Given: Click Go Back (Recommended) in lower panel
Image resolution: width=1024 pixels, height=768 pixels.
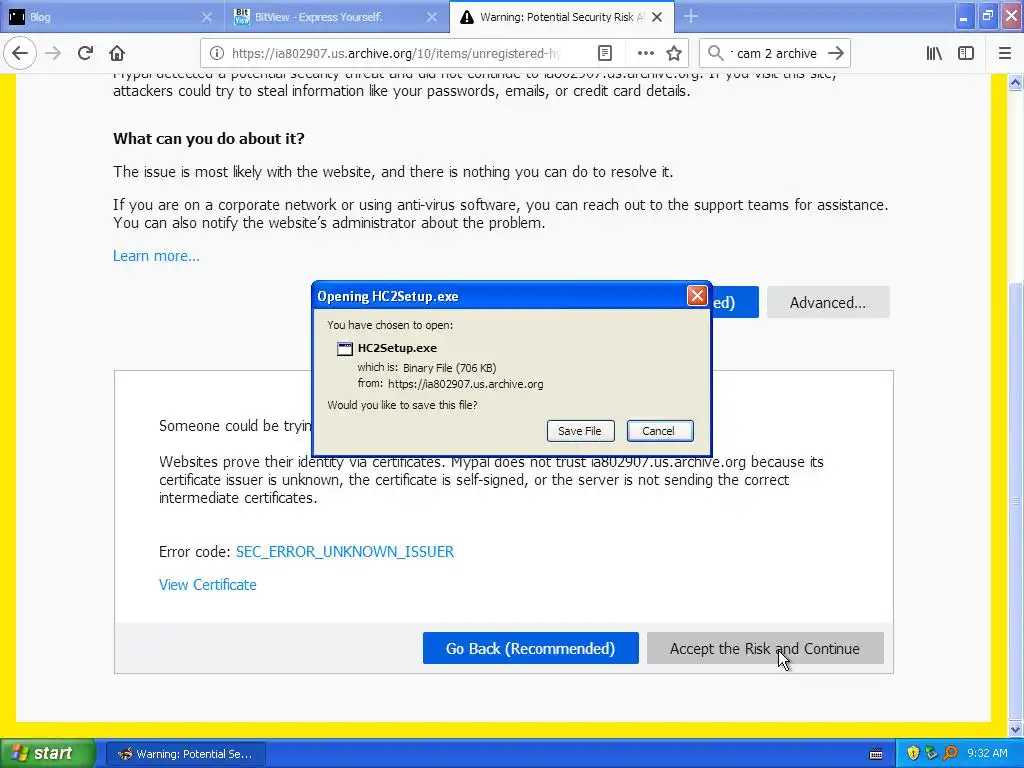Looking at the screenshot, I should (530, 648).
